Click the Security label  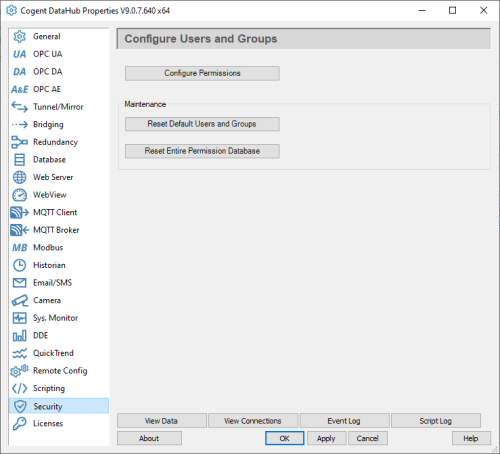tap(48, 407)
